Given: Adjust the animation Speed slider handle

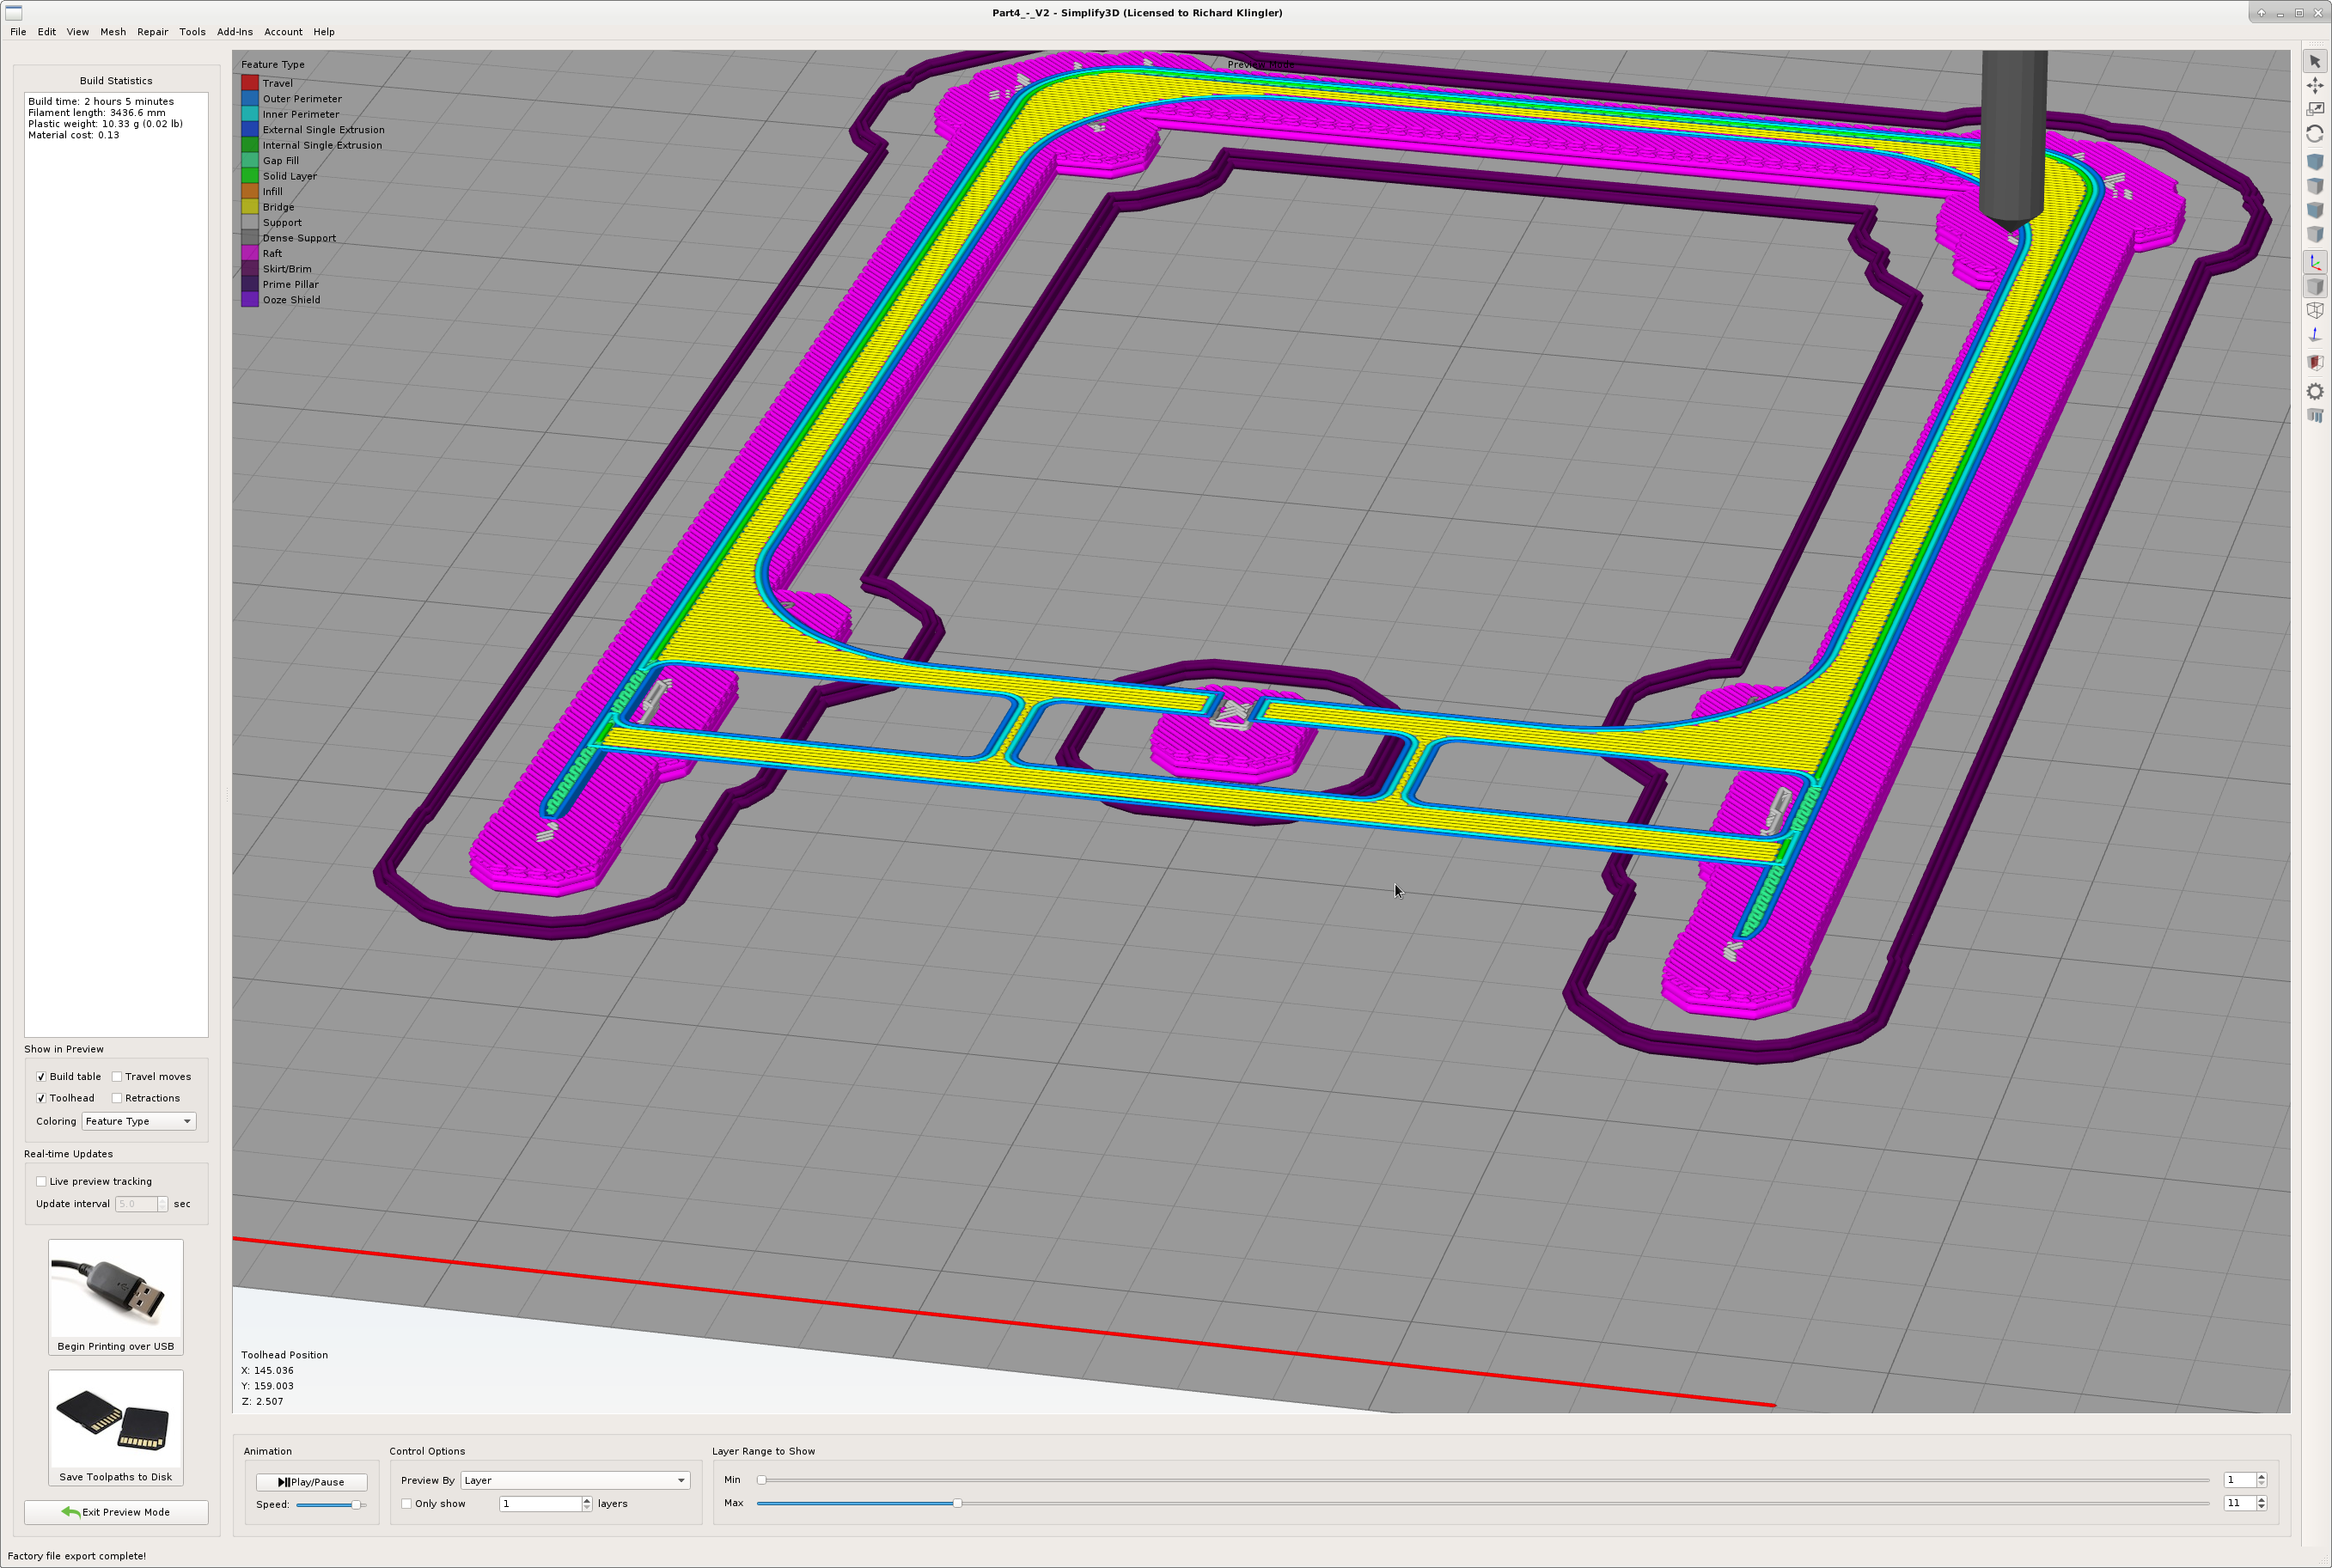Looking at the screenshot, I should point(355,1505).
